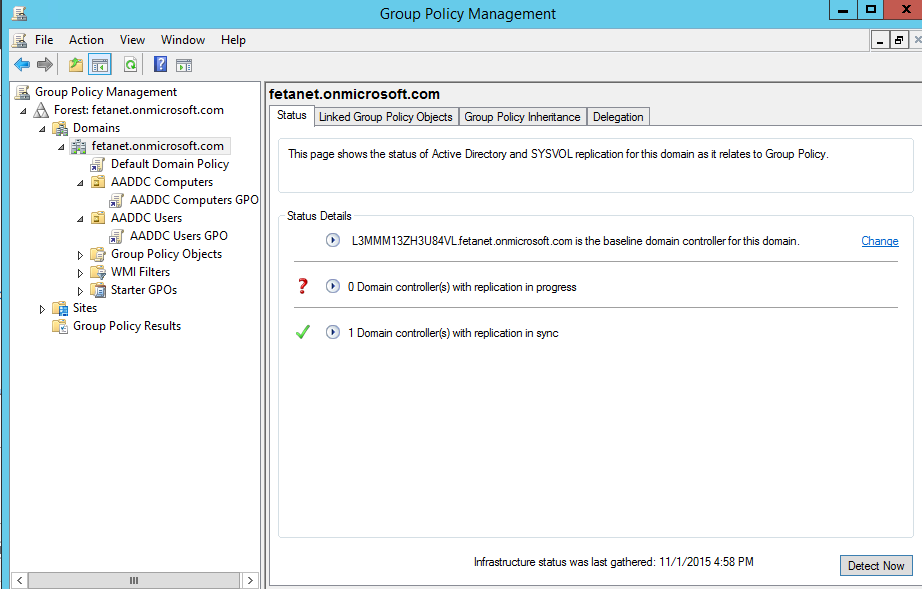Select the Default Domain Policy GPO icon
922x589 pixels.
pos(98,164)
